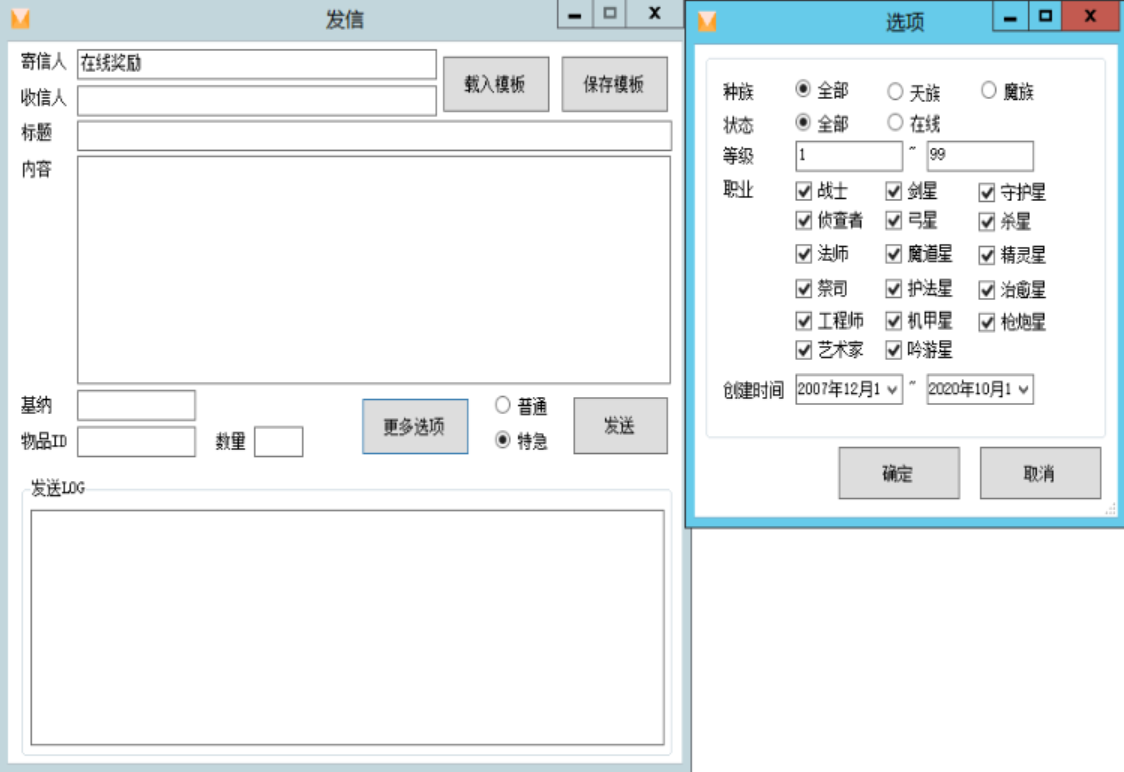Image resolution: width=1124 pixels, height=772 pixels.
Task: Choose 在线 status radio option
Action: pyautogui.click(x=895, y=123)
